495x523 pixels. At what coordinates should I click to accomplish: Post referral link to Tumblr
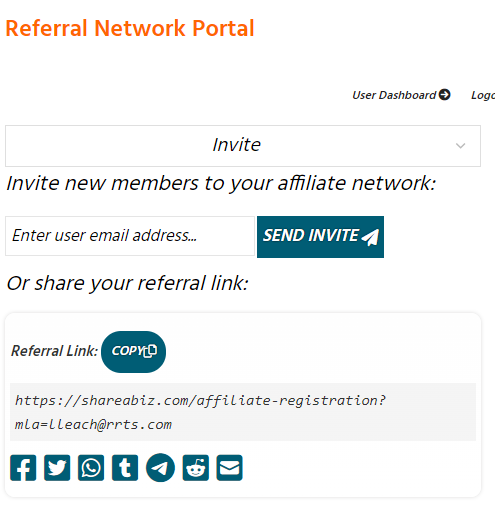click(125, 468)
